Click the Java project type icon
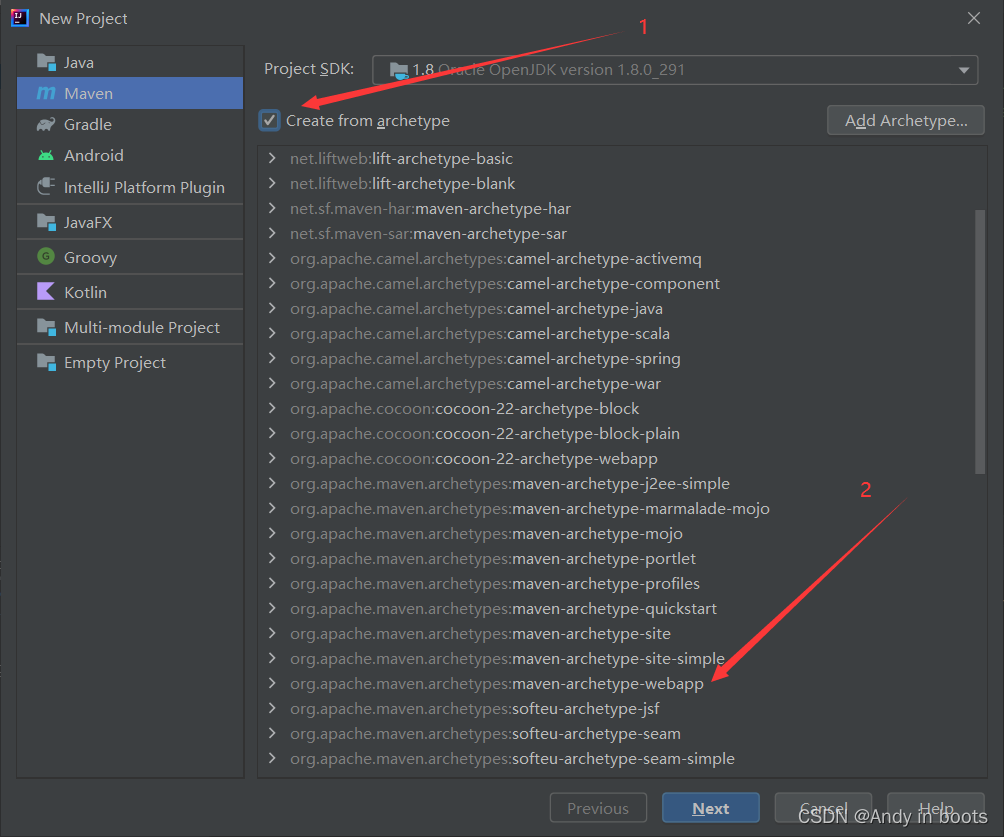 pyautogui.click(x=46, y=62)
